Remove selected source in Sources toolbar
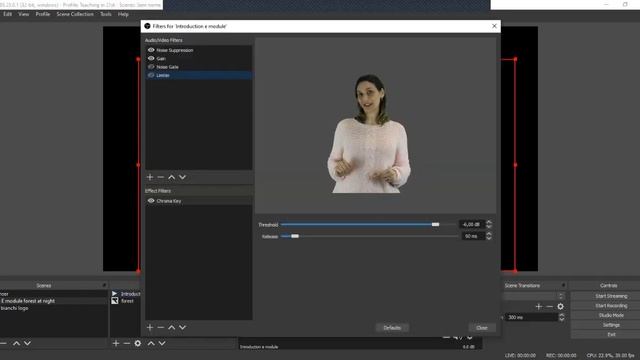Screen dimensions: 640x360 (127, 343)
